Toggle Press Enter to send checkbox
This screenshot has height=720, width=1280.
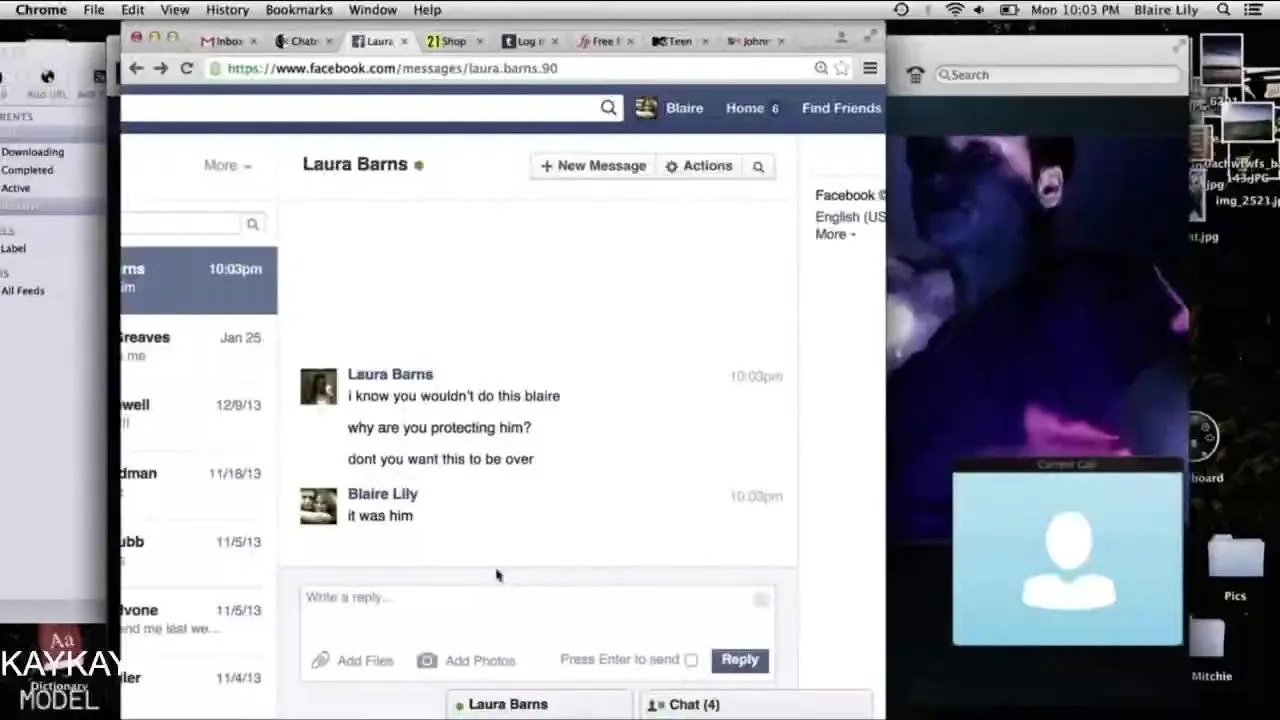point(691,660)
